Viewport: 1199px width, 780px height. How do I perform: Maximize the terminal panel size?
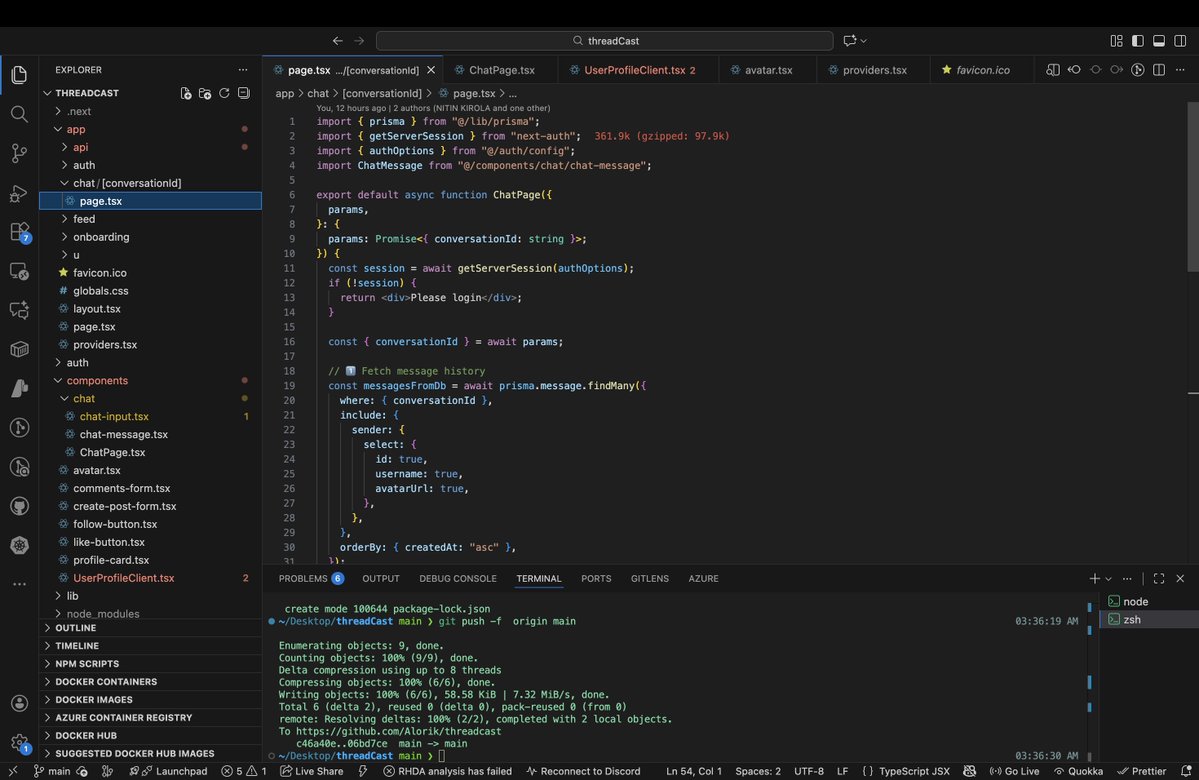(1159, 579)
